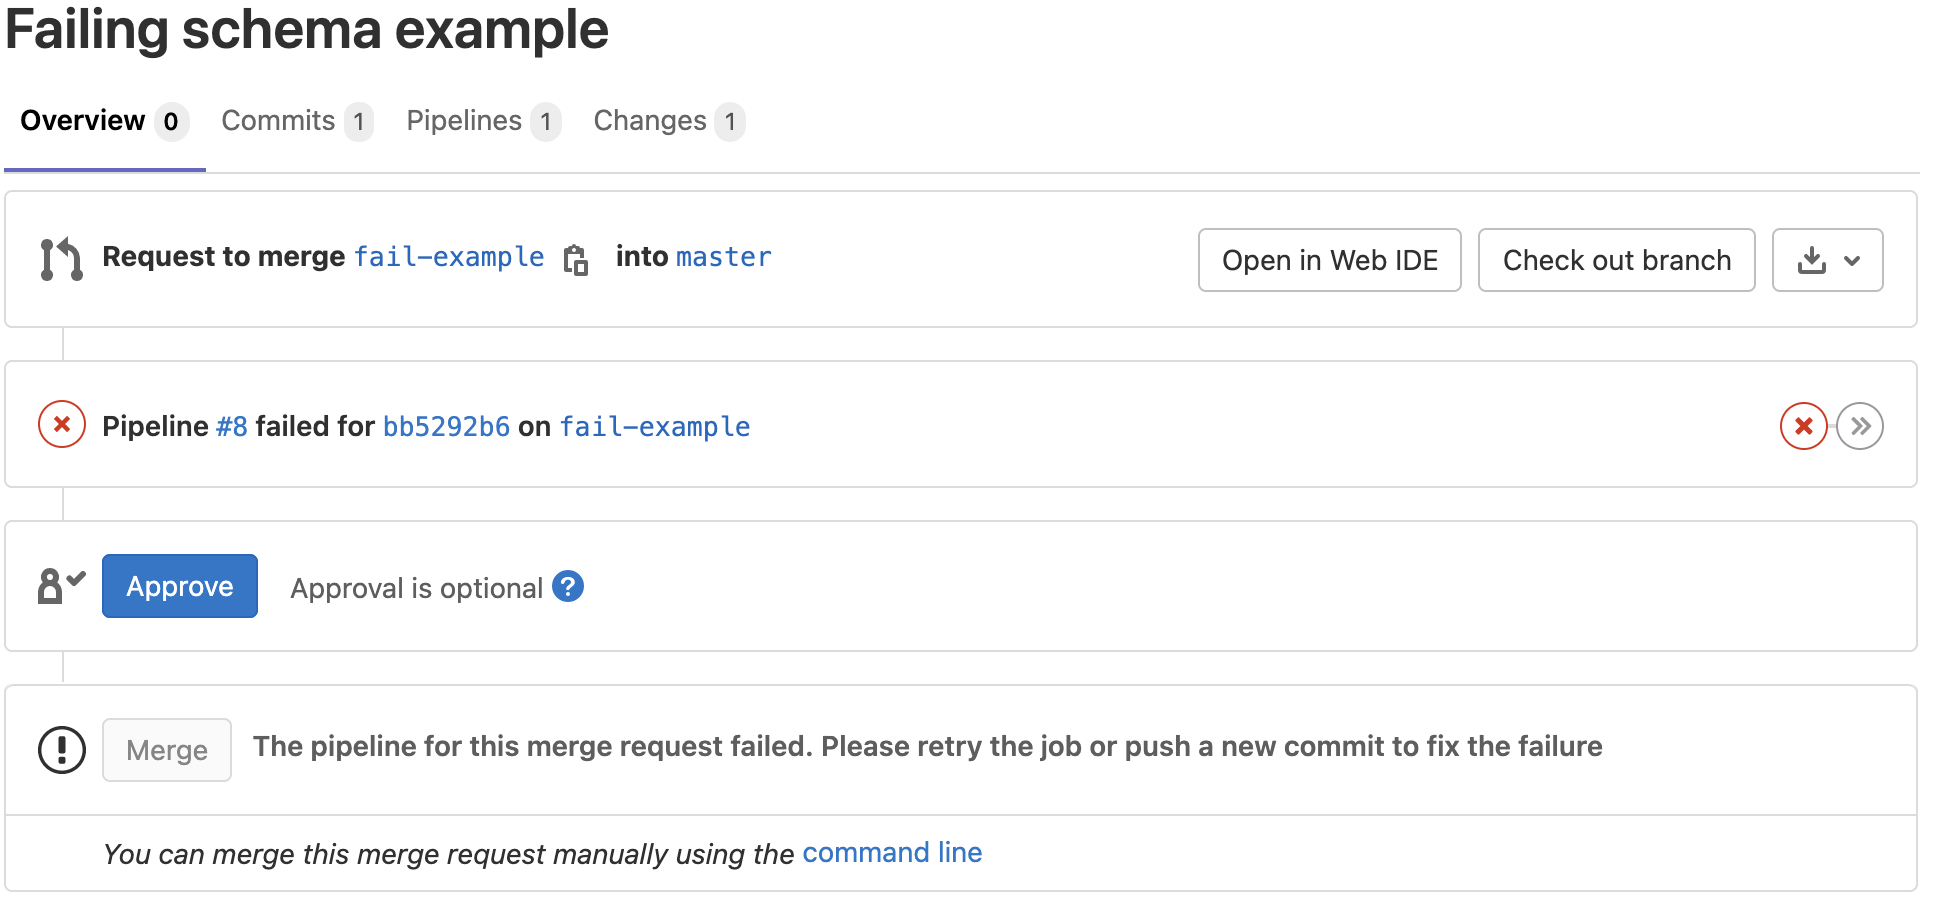Open the merge request in Web IDE

1329,260
